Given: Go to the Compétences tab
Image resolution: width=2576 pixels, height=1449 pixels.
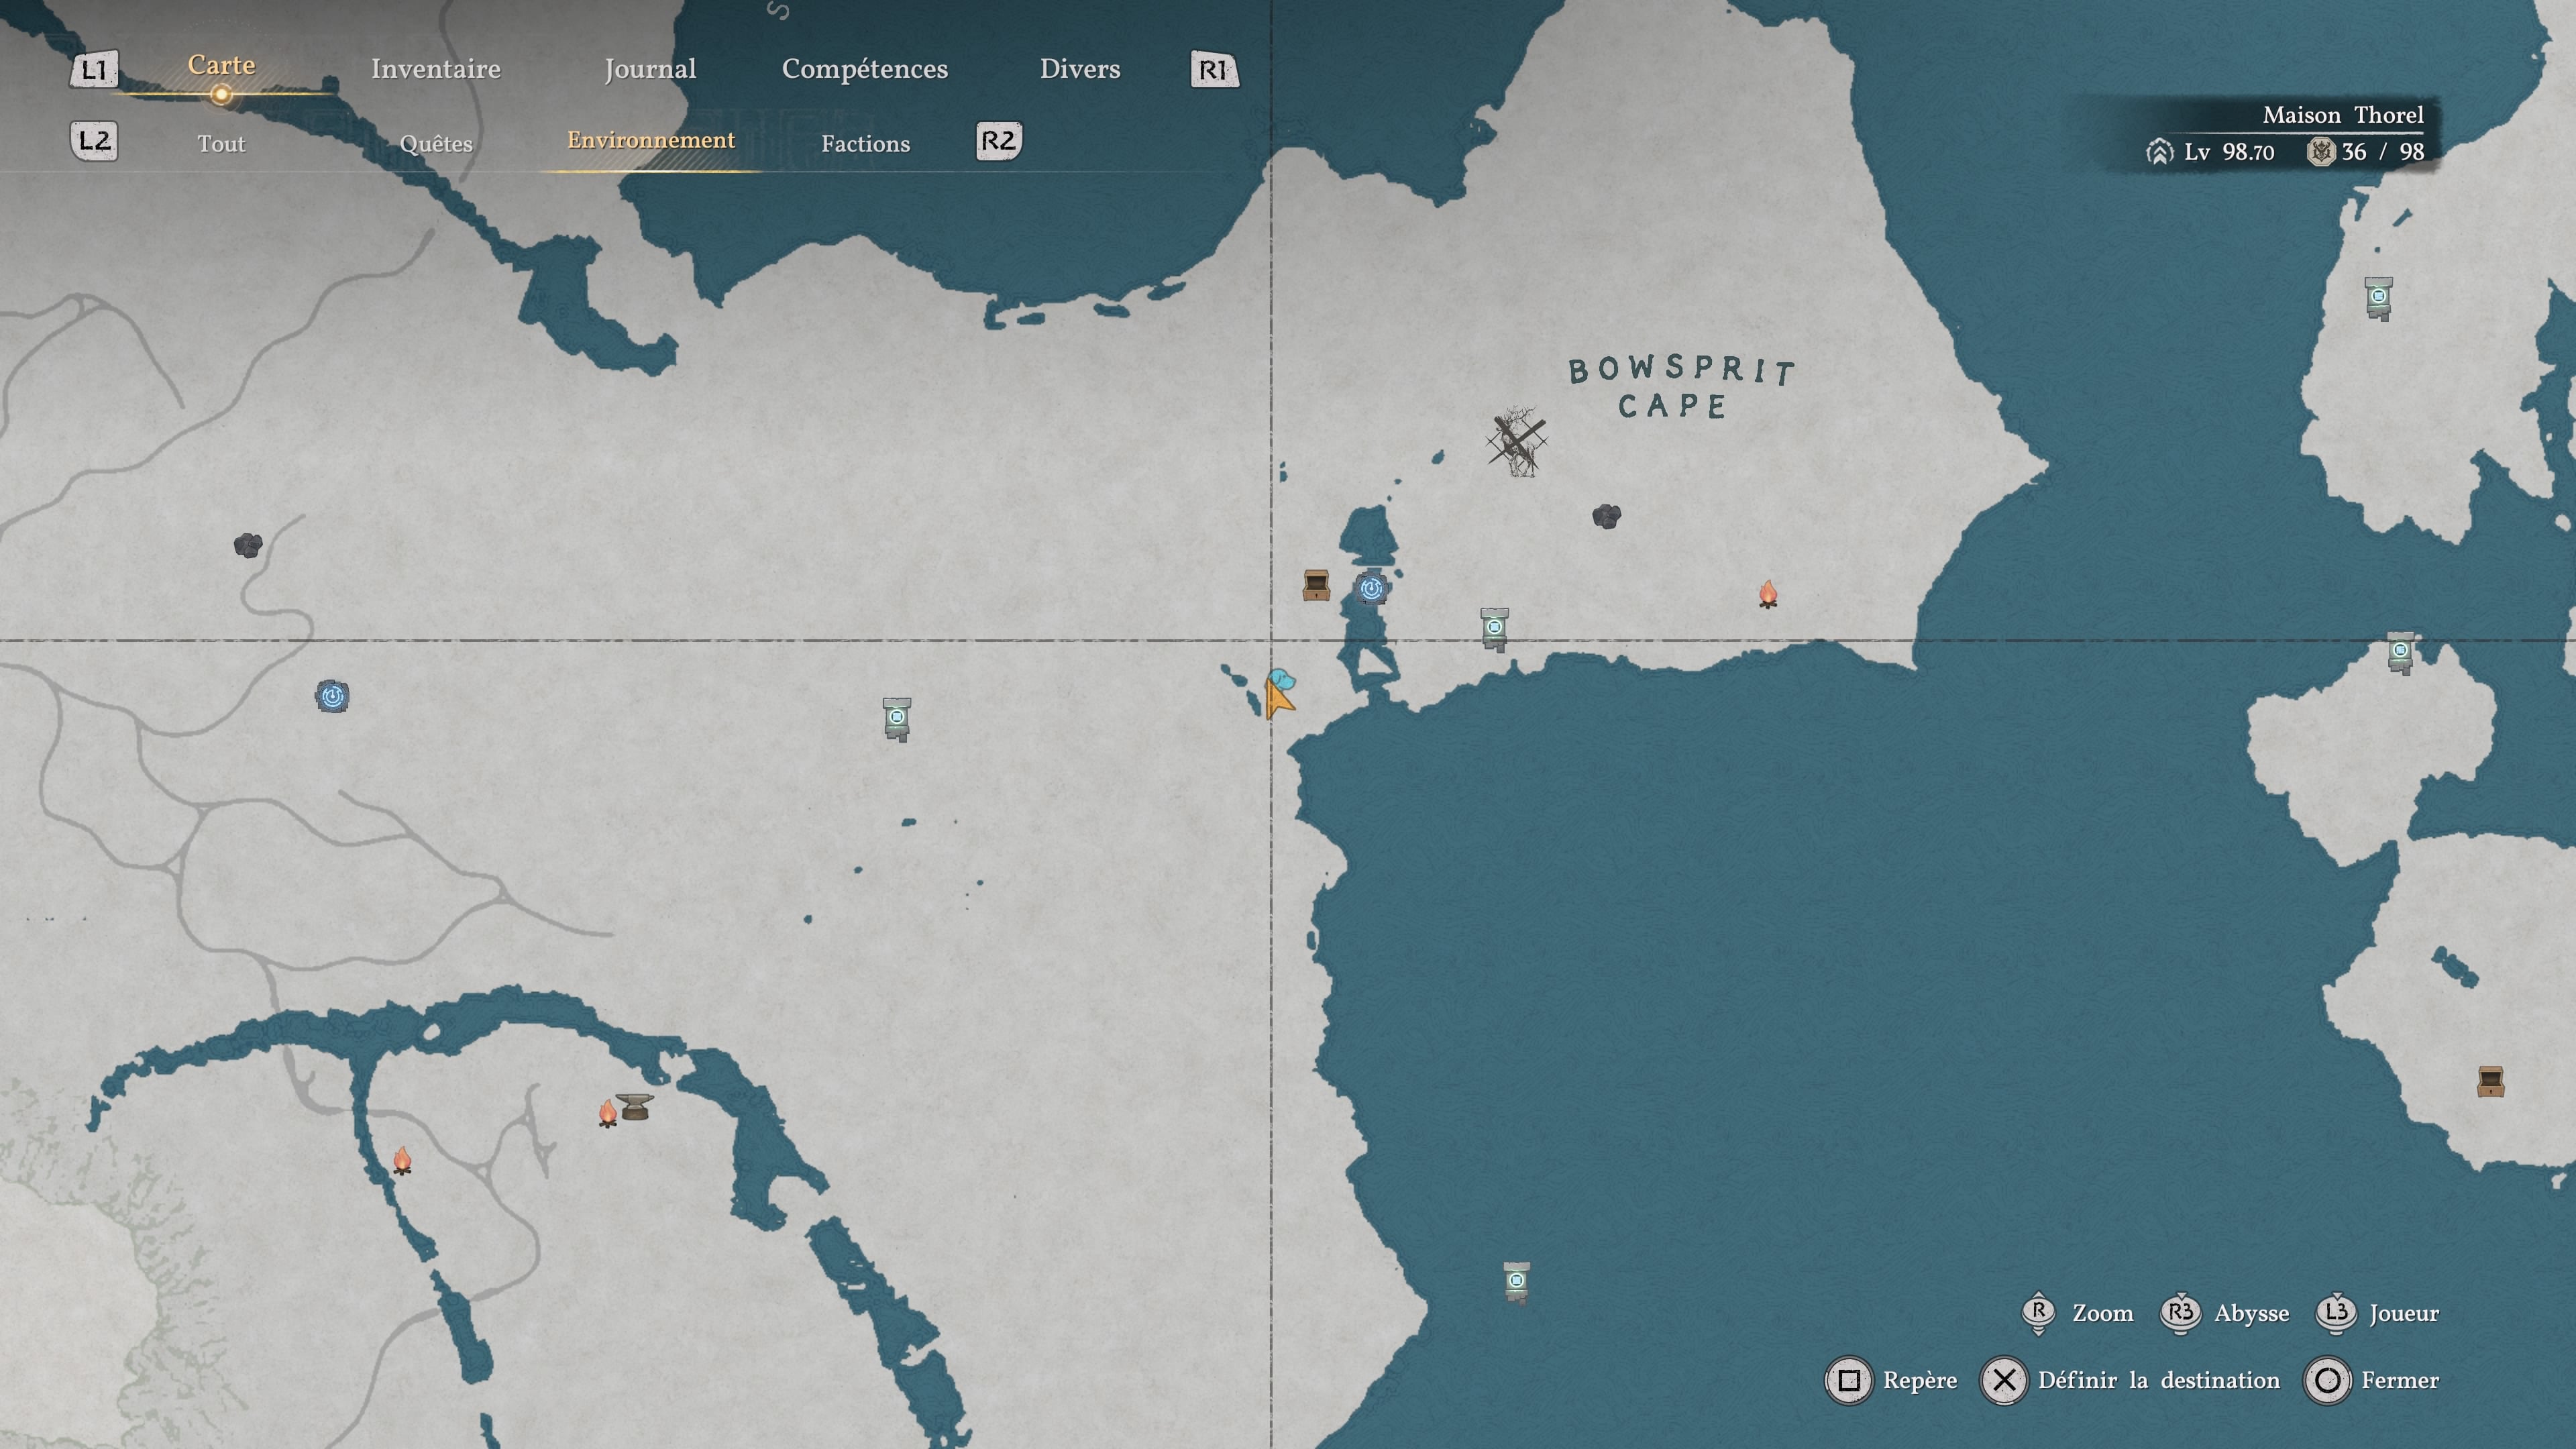Looking at the screenshot, I should coord(864,69).
